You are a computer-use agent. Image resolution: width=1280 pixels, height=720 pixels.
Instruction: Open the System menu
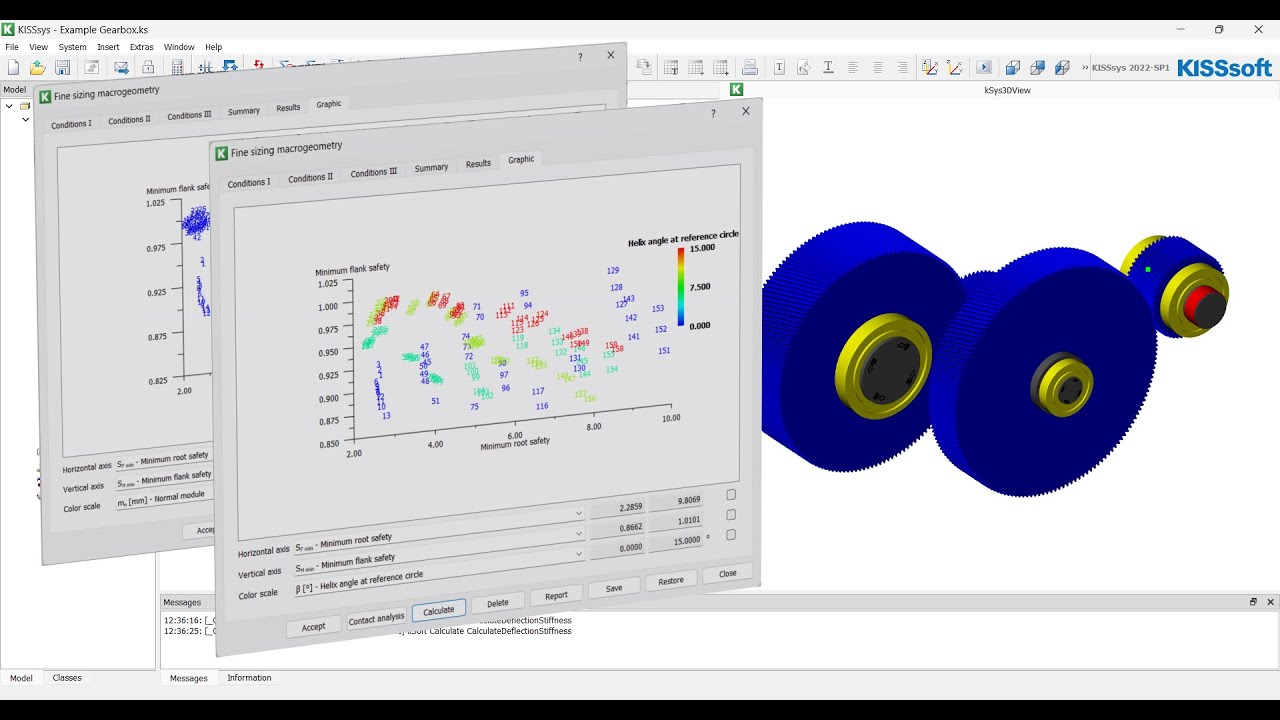(72, 47)
